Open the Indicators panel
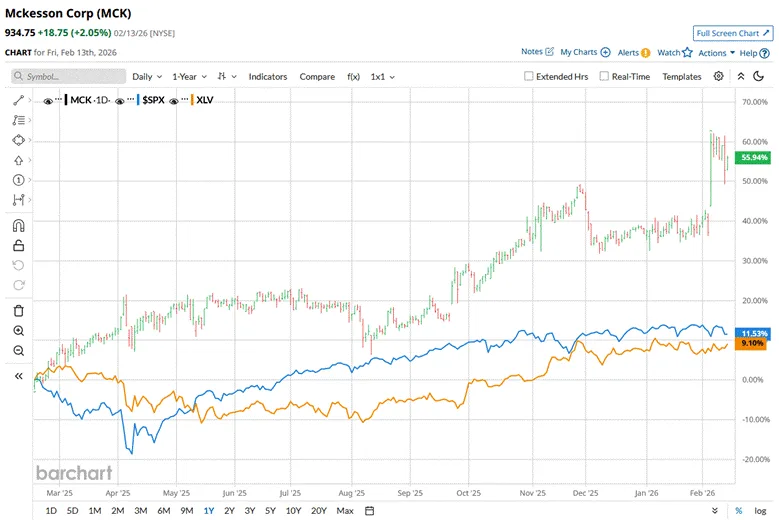This screenshot has width=779, height=520. tap(267, 76)
